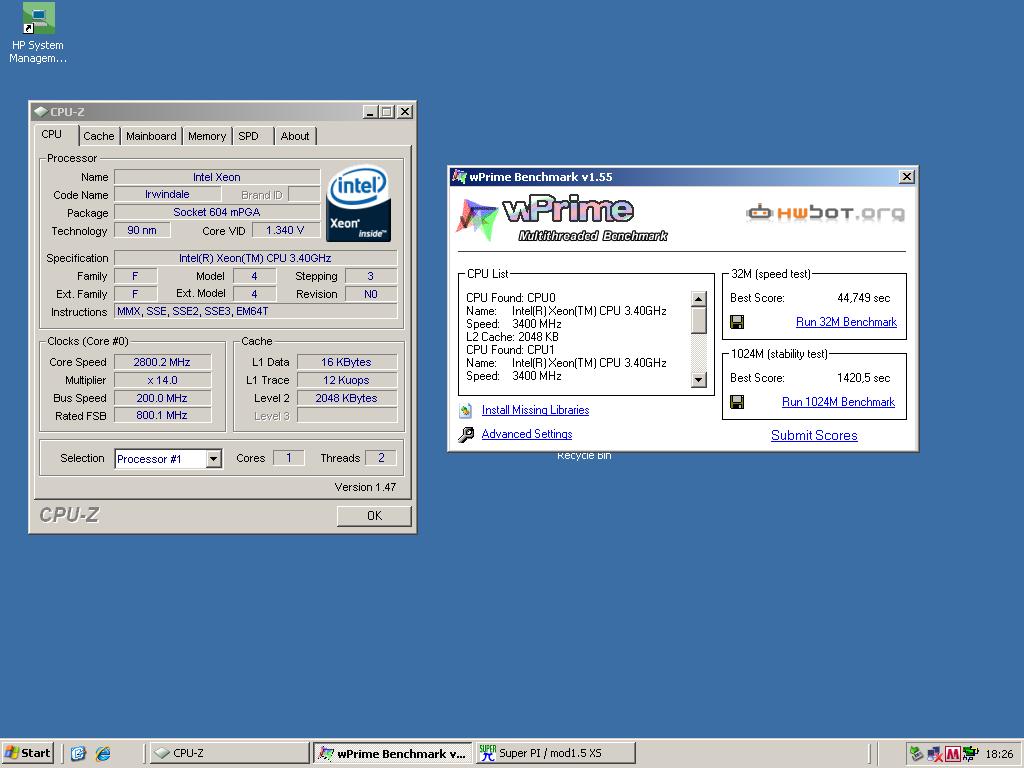Screen dimensions: 1024x768
Task: Click the Threads value 2
Action: 381,458
